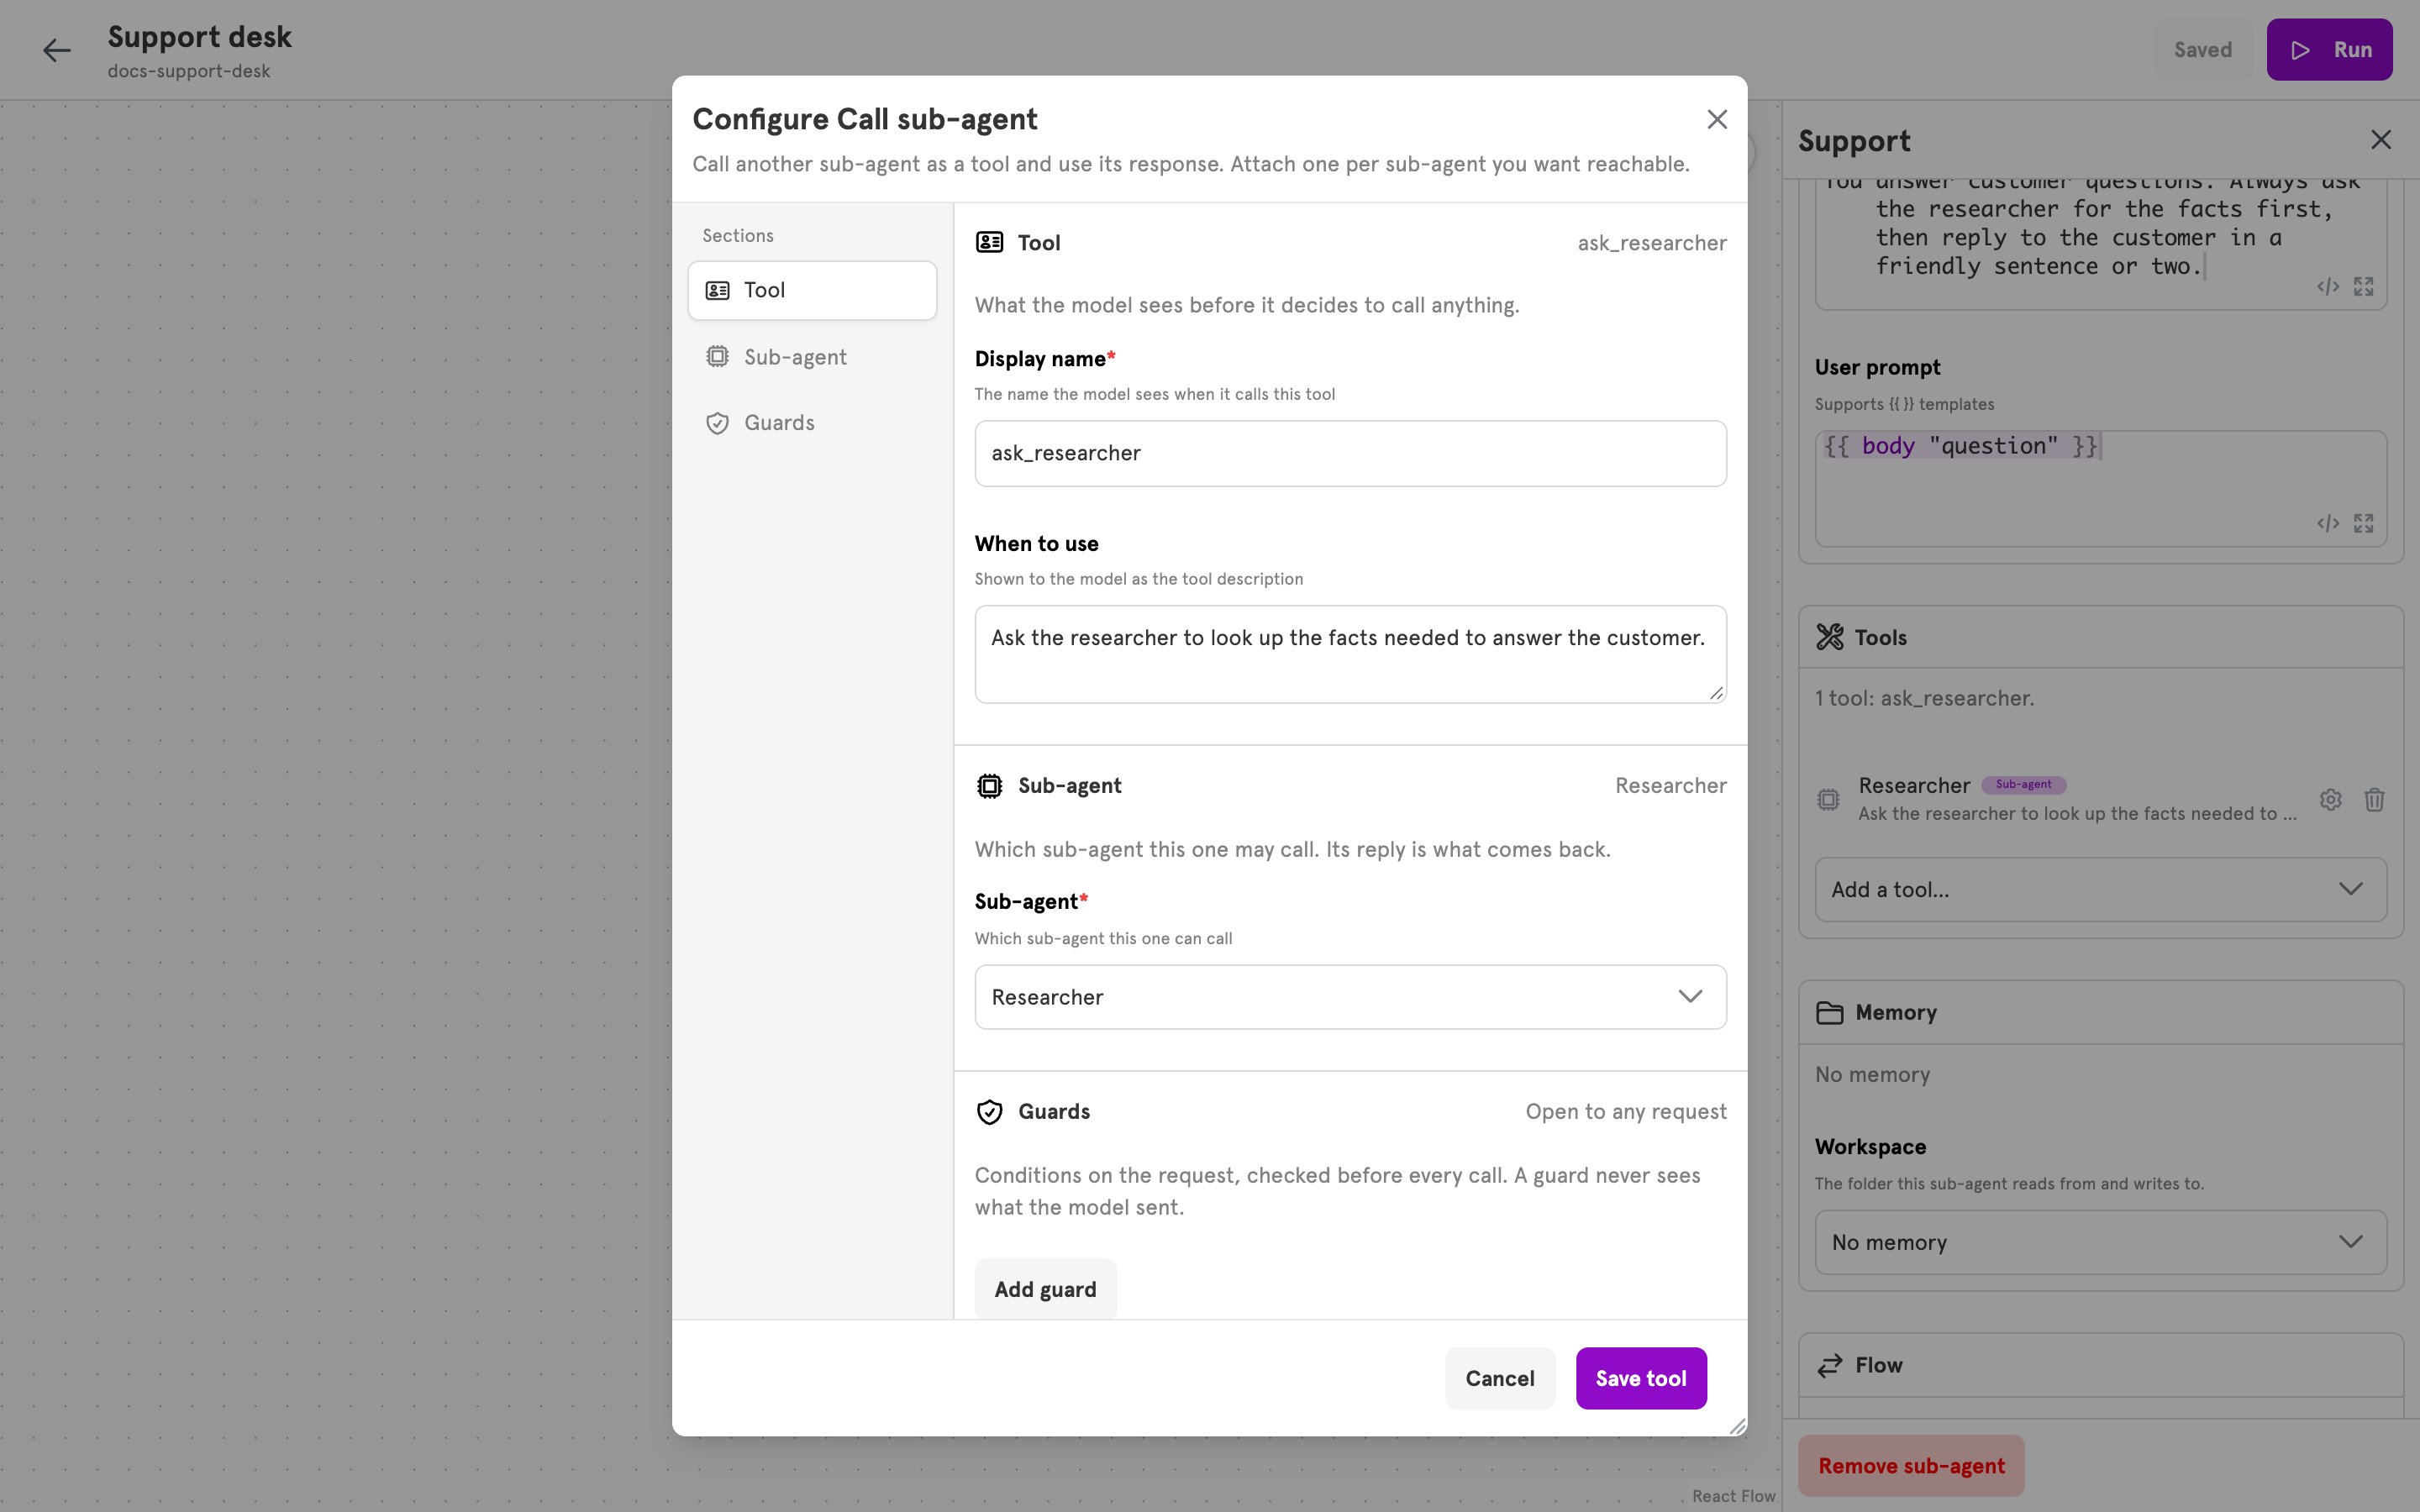This screenshot has height=1512, width=2420.
Task: Go back with the arrow beside Support desk
Action: (56, 50)
